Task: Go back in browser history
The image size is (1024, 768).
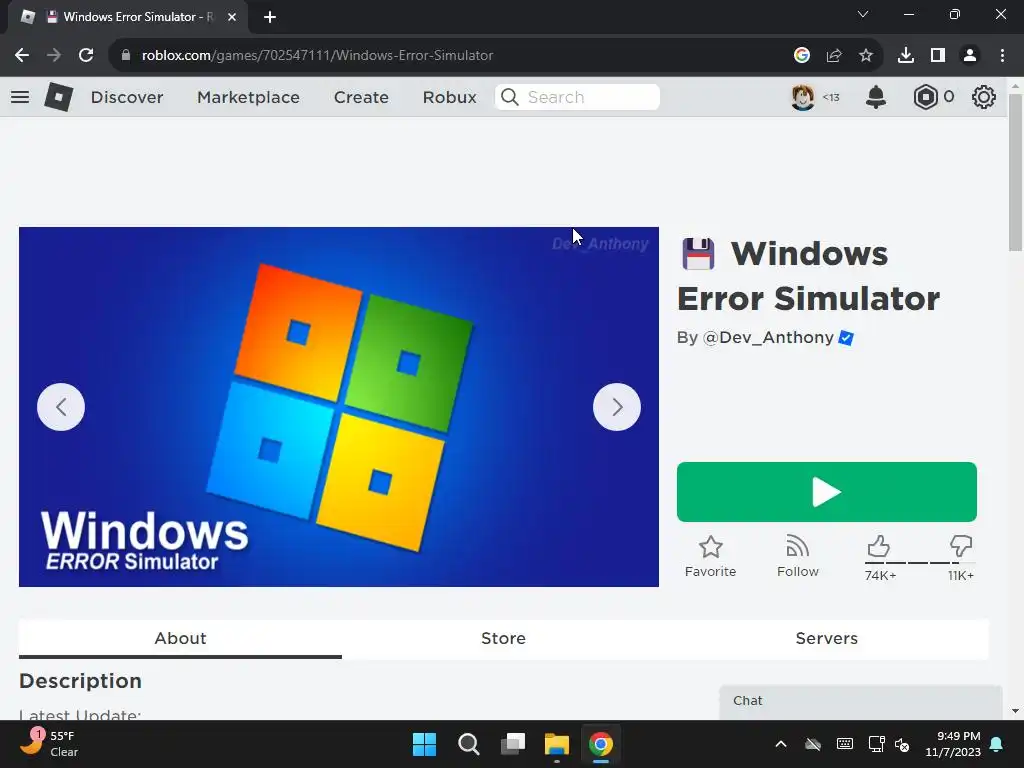Action: point(22,56)
